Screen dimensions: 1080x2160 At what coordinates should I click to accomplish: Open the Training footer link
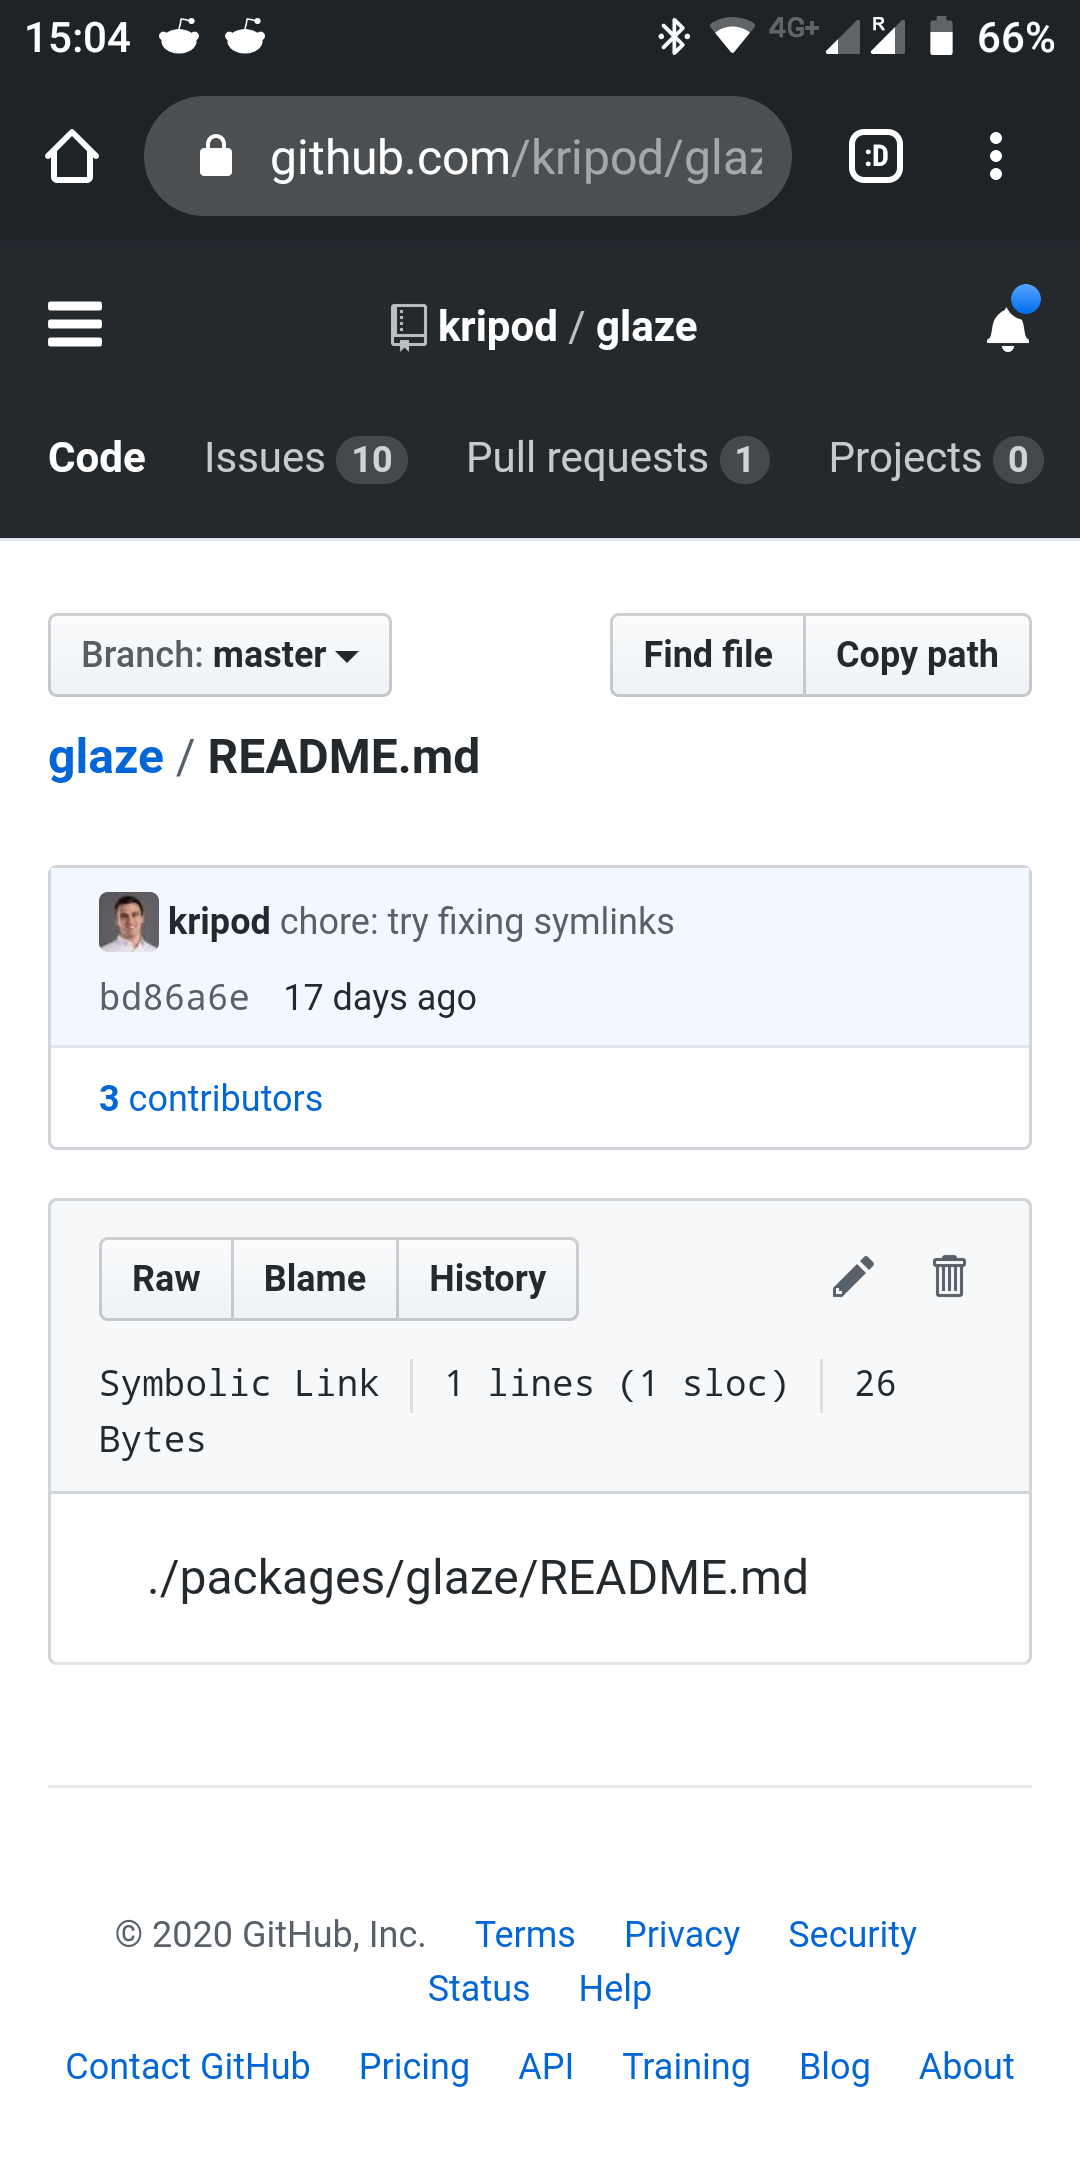click(686, 2066)
